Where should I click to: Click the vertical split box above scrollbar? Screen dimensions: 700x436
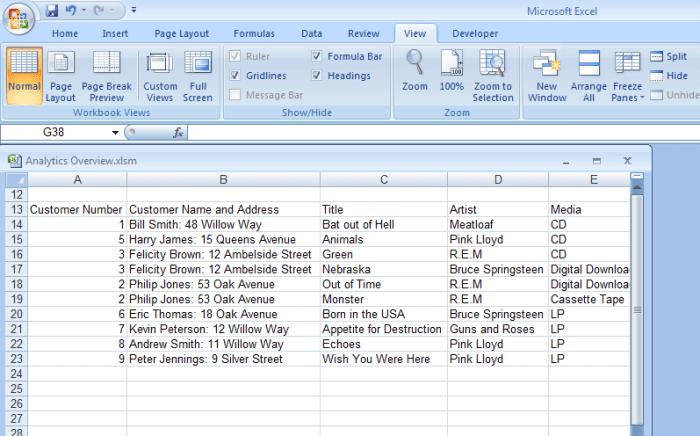[637, 176]
